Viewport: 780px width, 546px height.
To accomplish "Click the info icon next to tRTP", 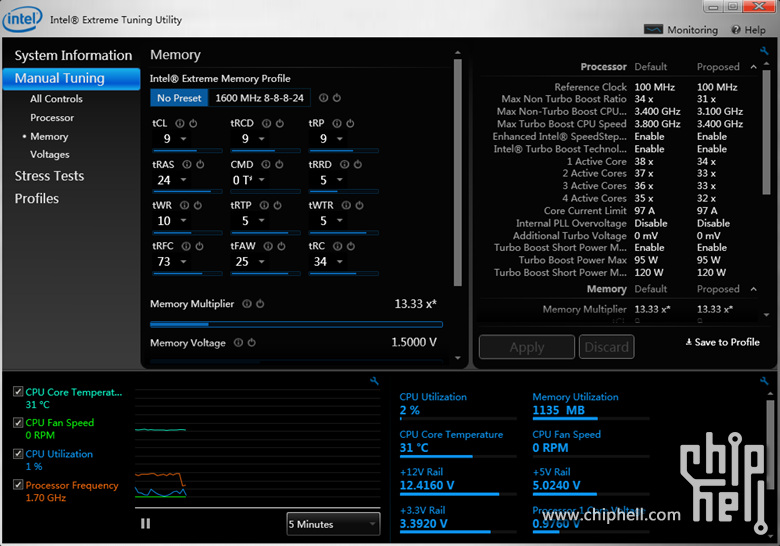I will [264, 205].
